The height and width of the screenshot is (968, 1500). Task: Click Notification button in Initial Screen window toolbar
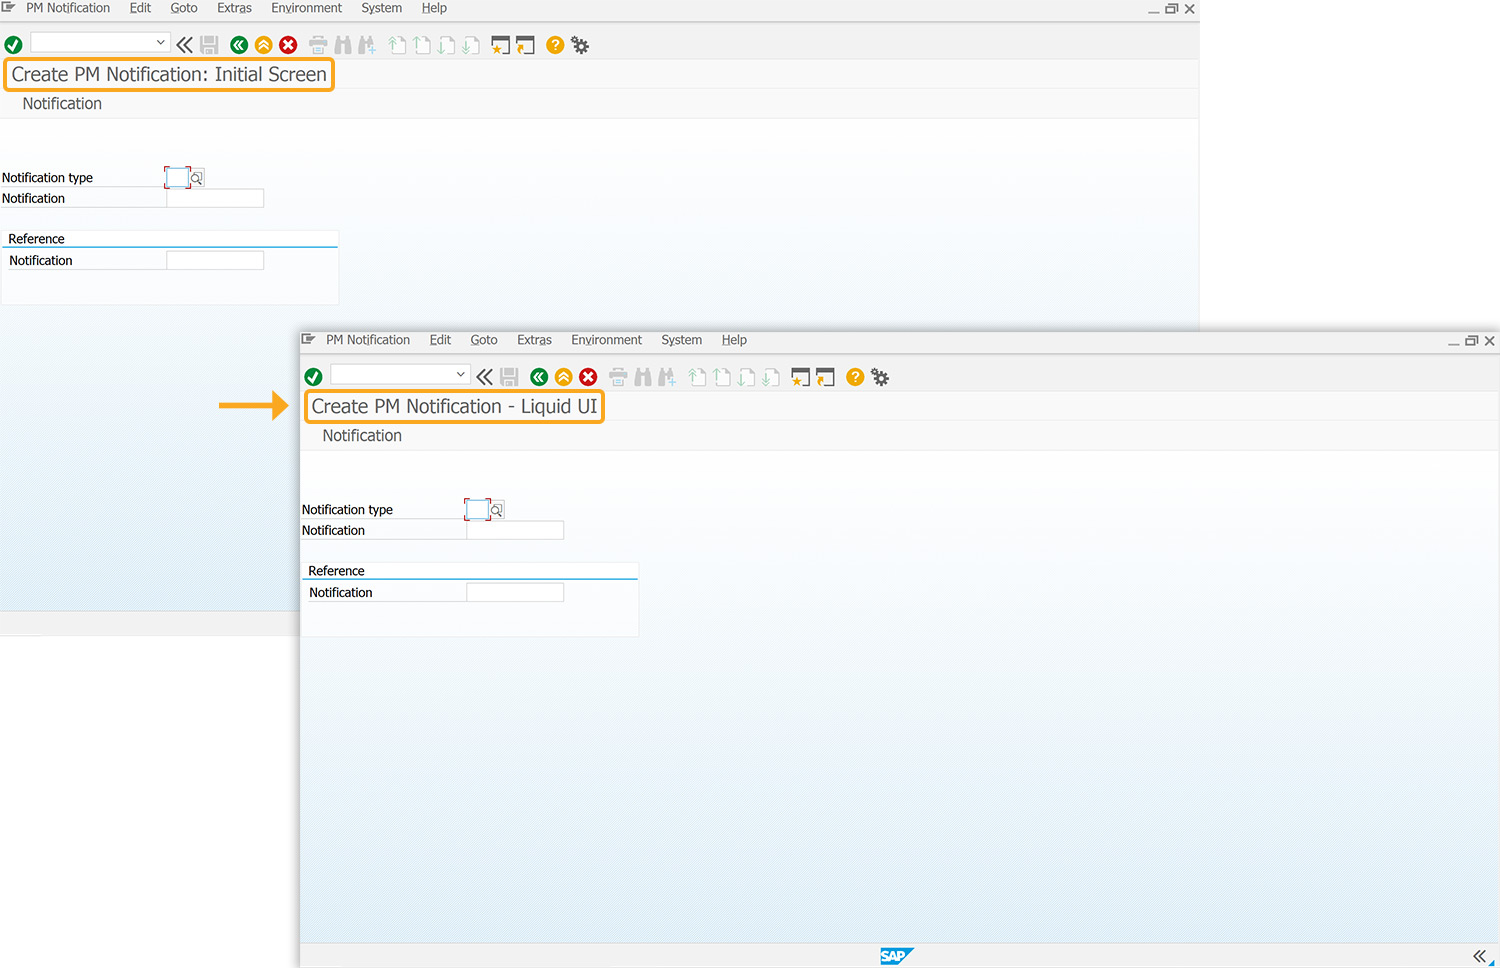coord(62,104)
